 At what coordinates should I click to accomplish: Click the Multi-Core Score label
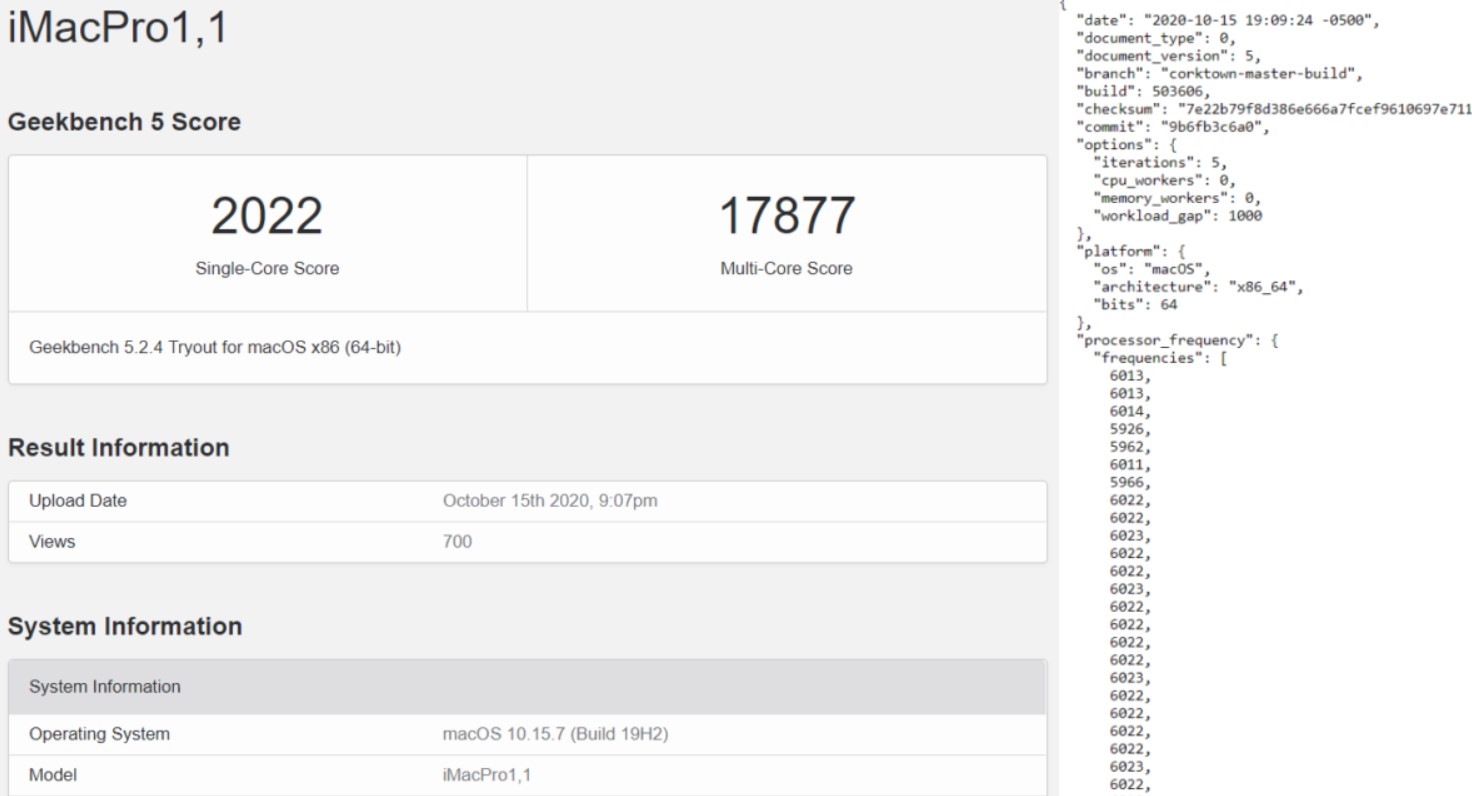[x=786, y=268]
